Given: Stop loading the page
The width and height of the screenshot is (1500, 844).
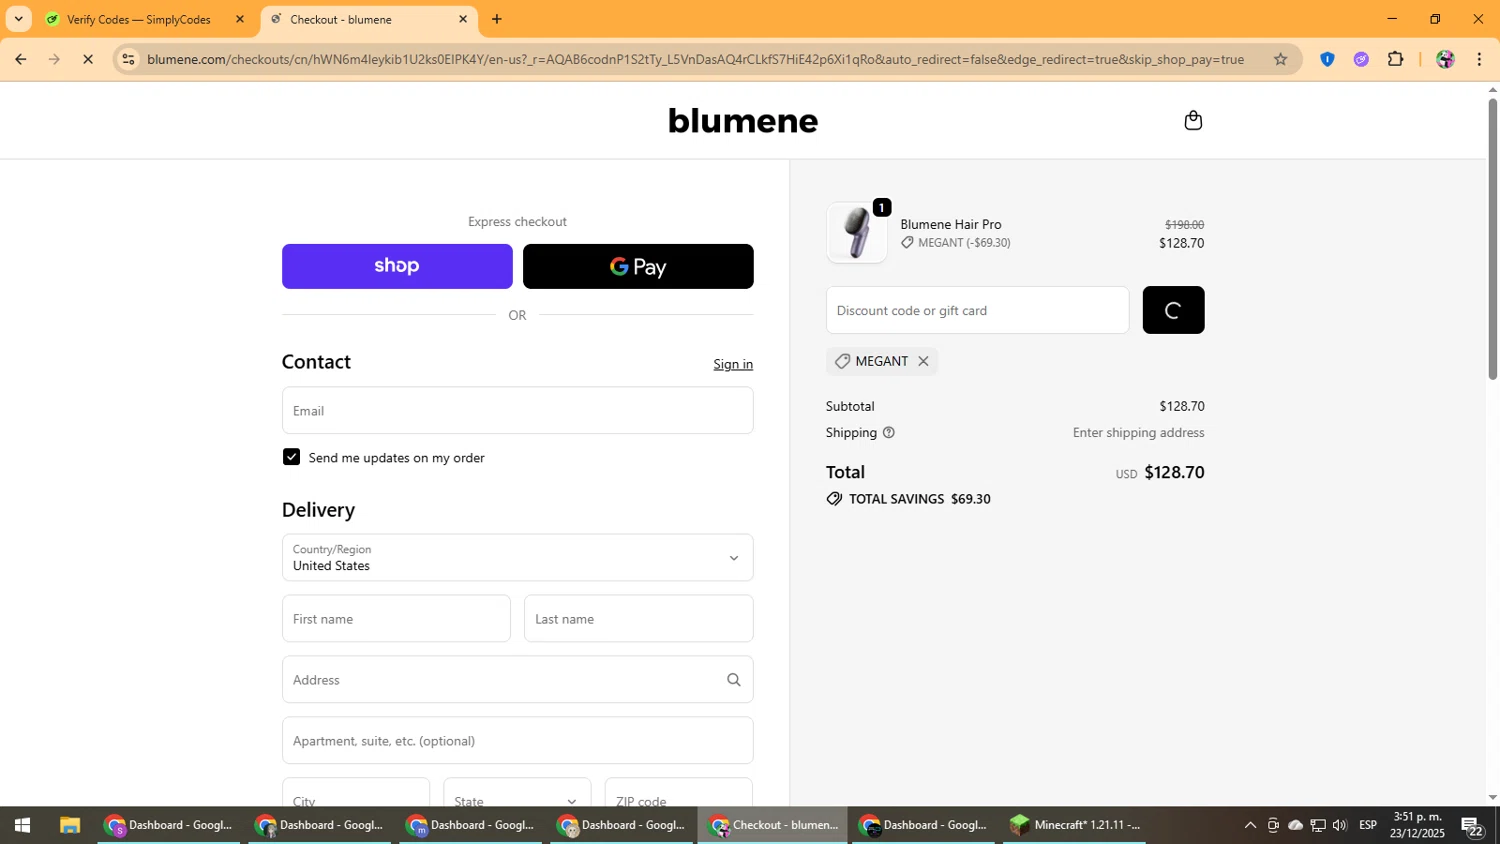Looking at the screenshot, I should [88, 59].
